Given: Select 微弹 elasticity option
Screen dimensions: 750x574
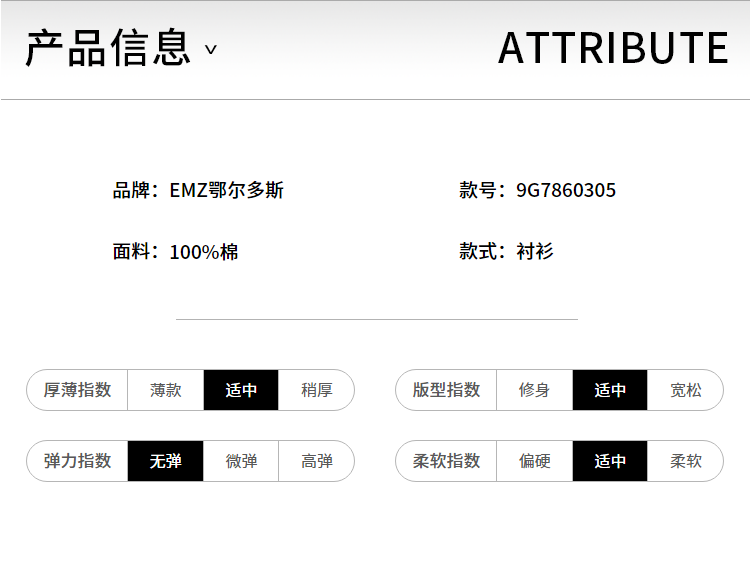Looking at the screenshot, I should [x=241, y=461].
